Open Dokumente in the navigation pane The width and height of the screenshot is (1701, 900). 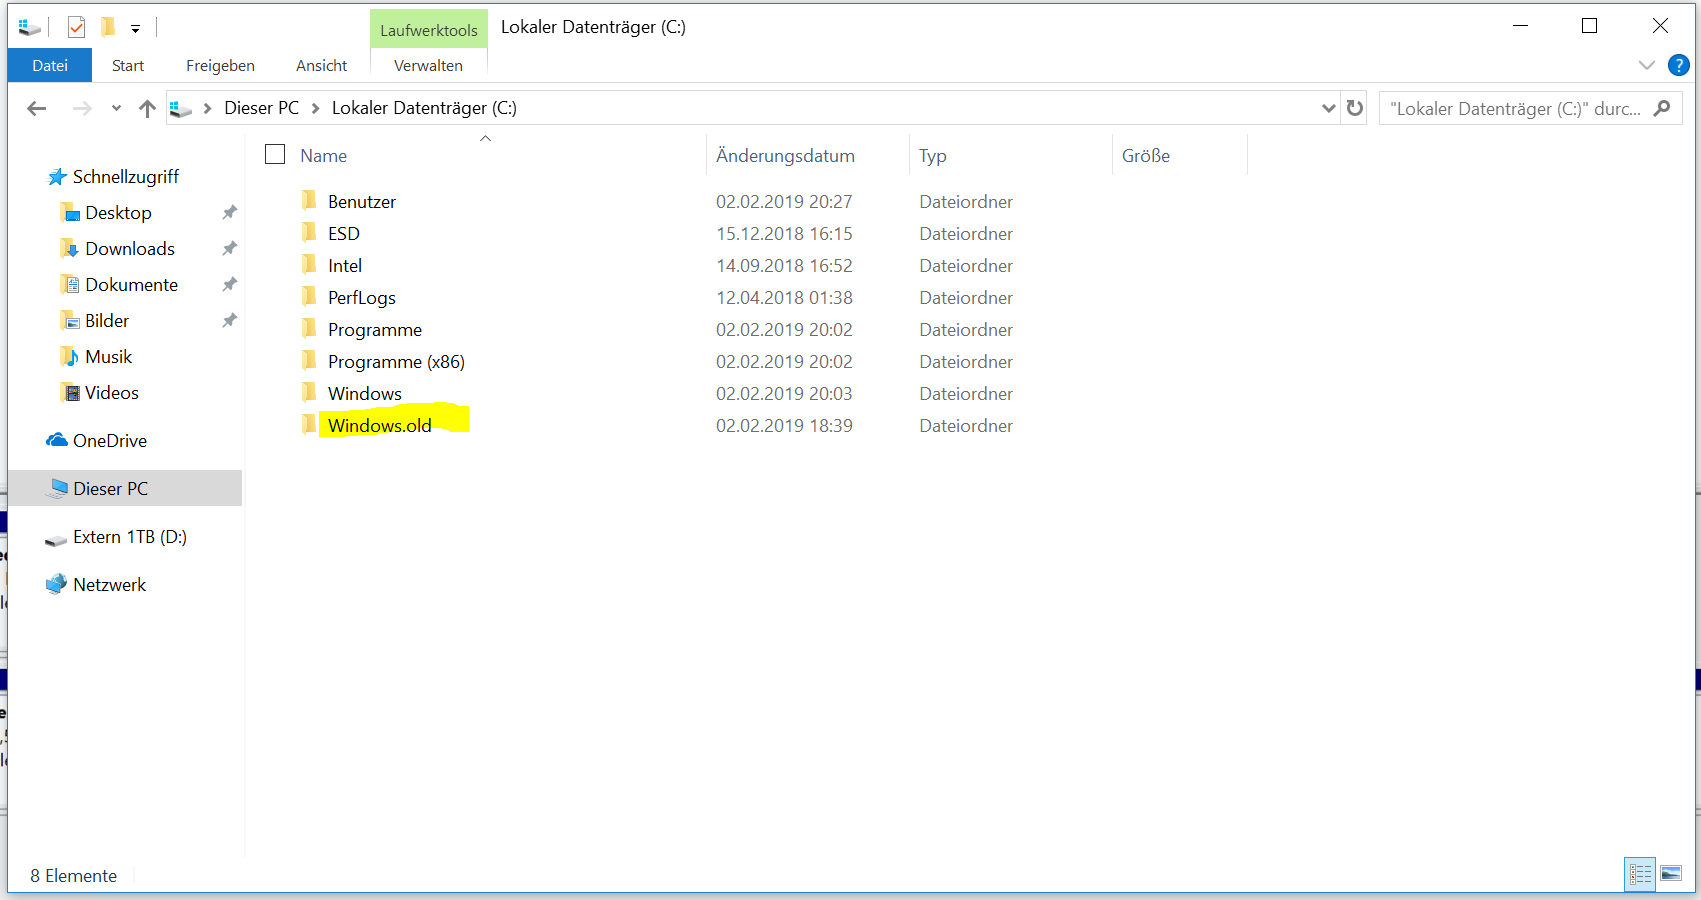click(131, 284)
